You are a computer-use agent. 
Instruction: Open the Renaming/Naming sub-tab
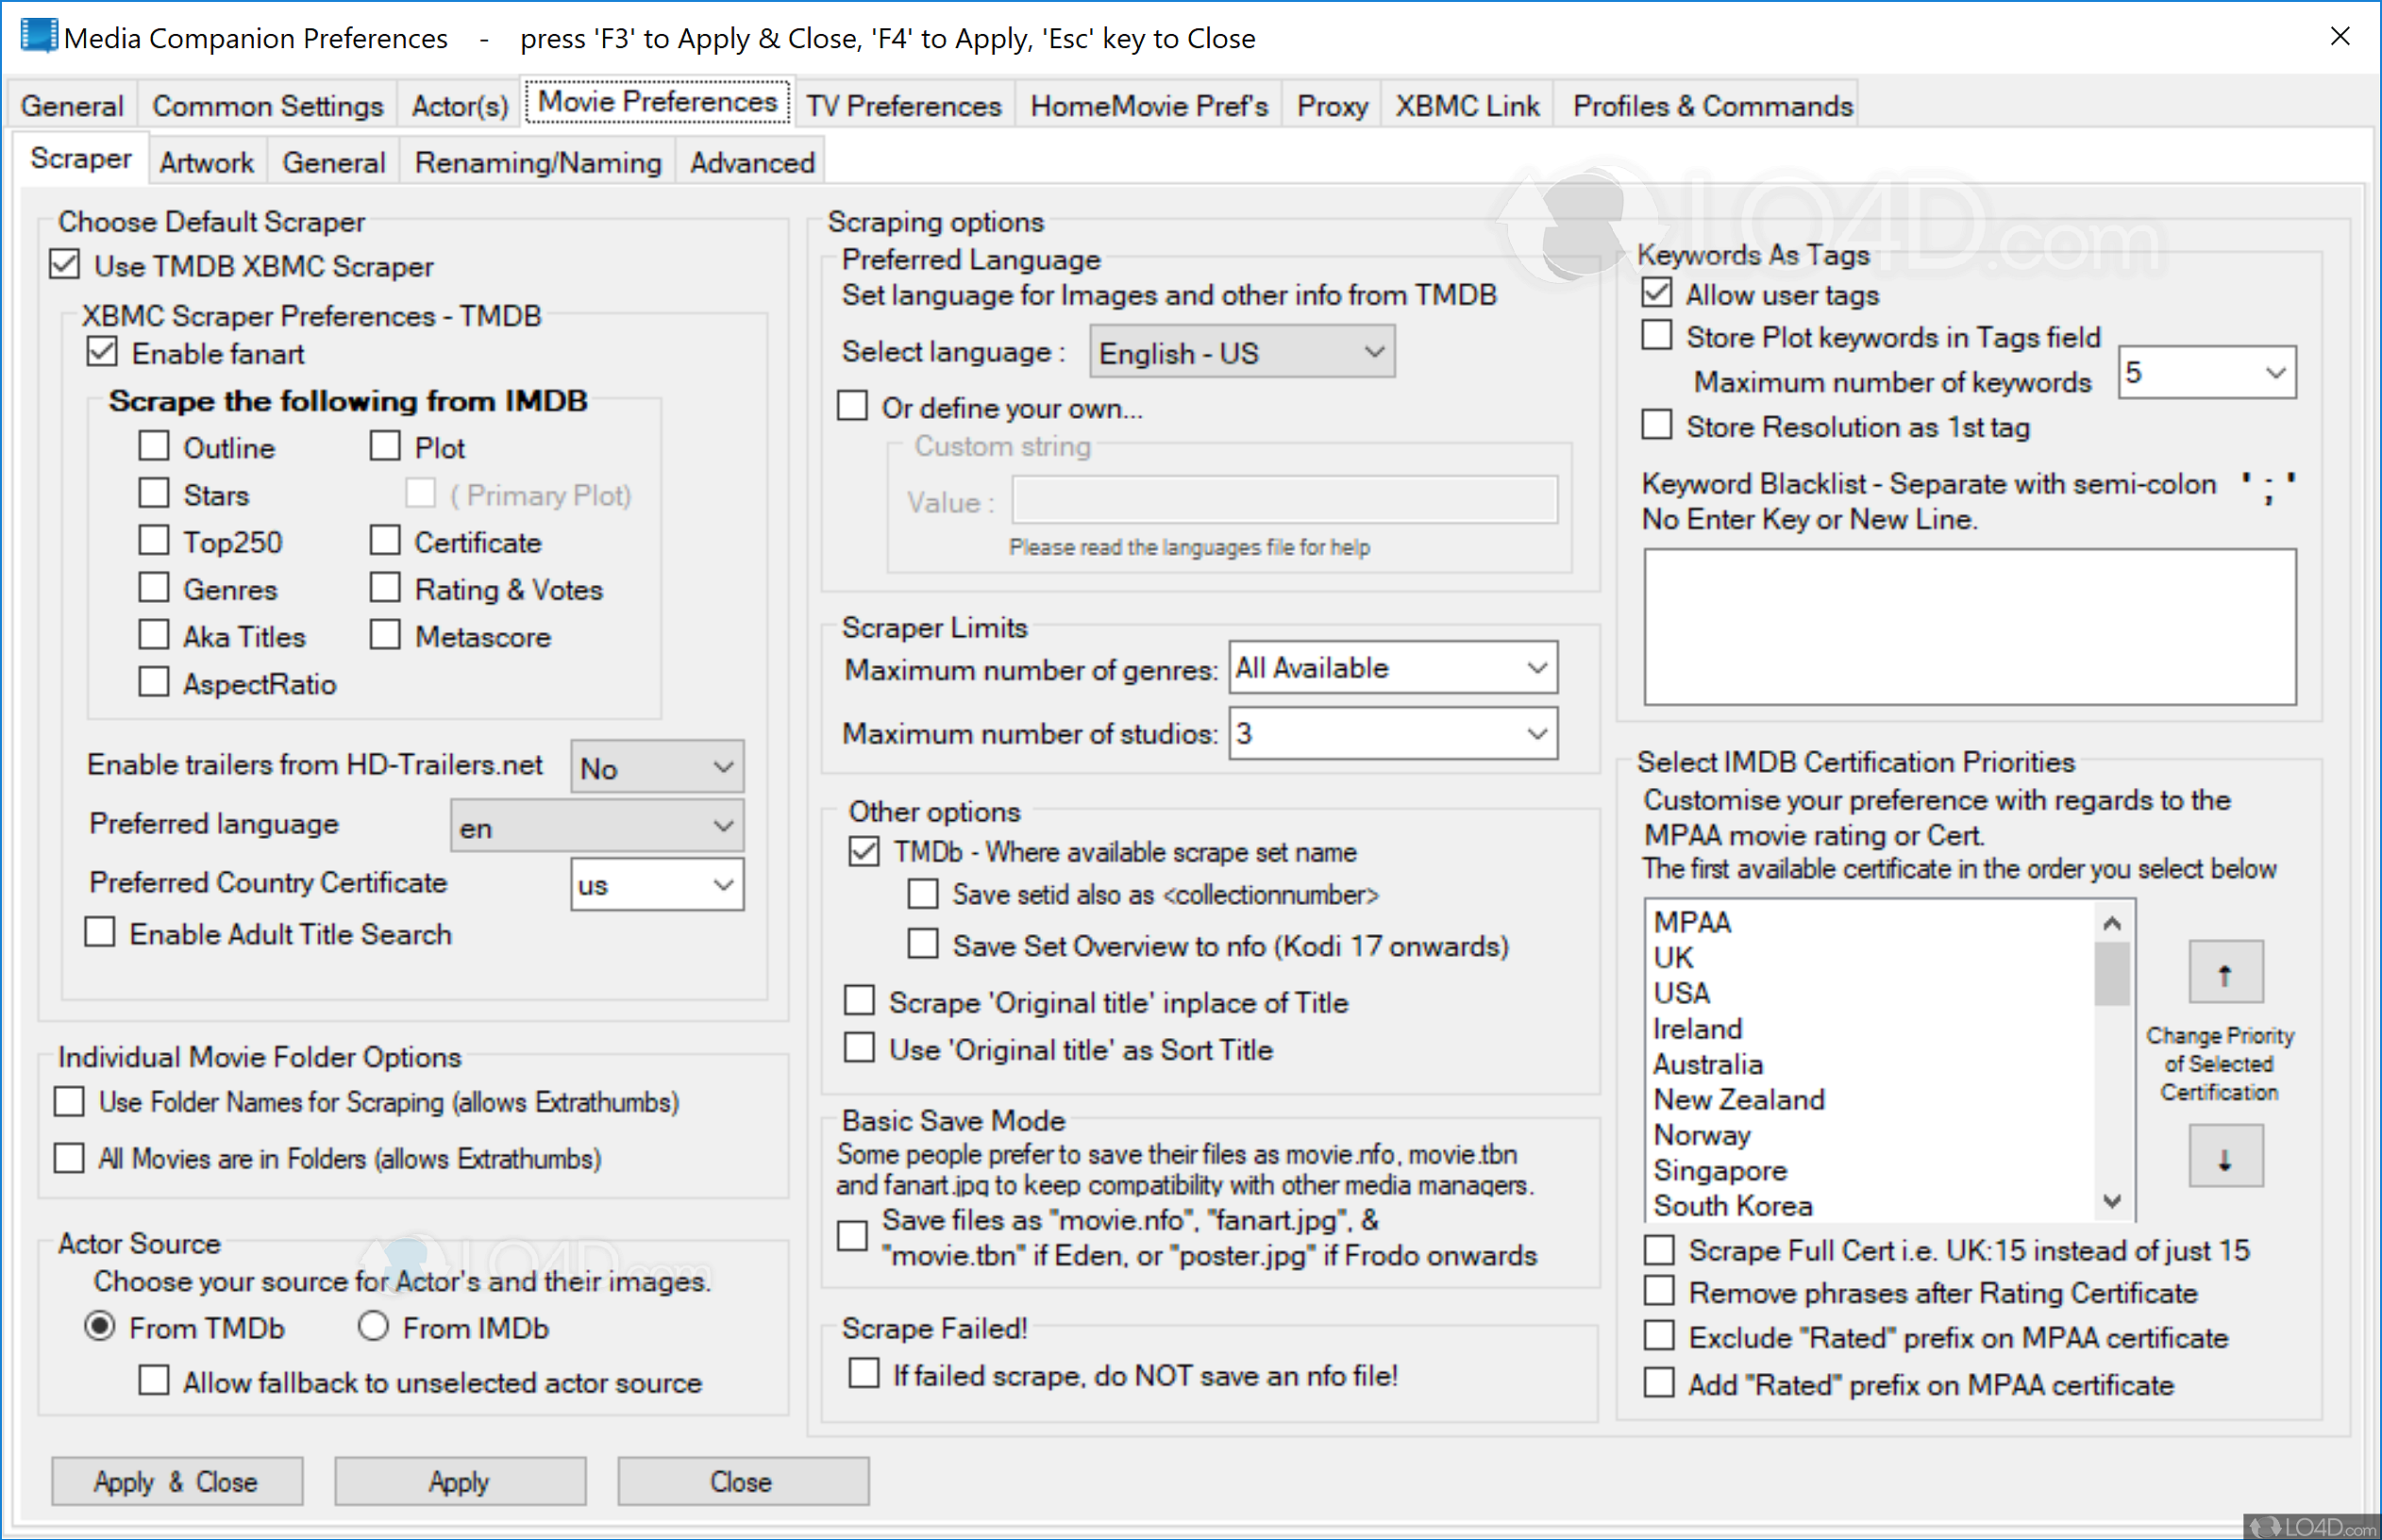pyautogui.click(x=538, y=162)
